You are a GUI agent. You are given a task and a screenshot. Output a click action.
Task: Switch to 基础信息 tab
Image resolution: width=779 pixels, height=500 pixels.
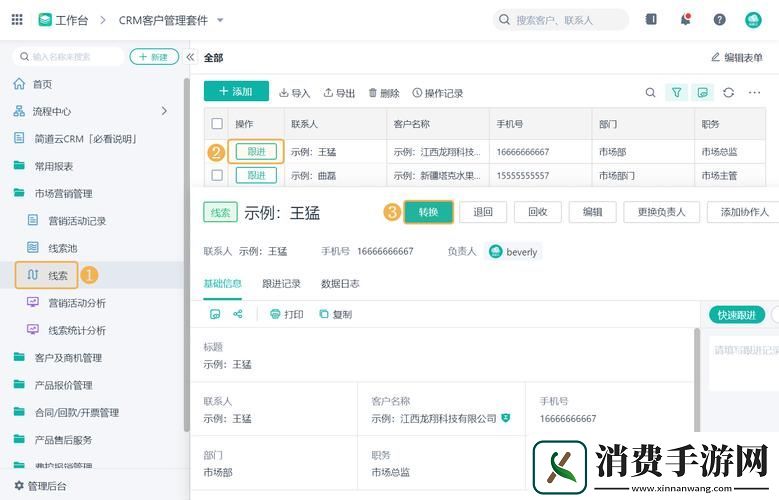coord(222,283)
